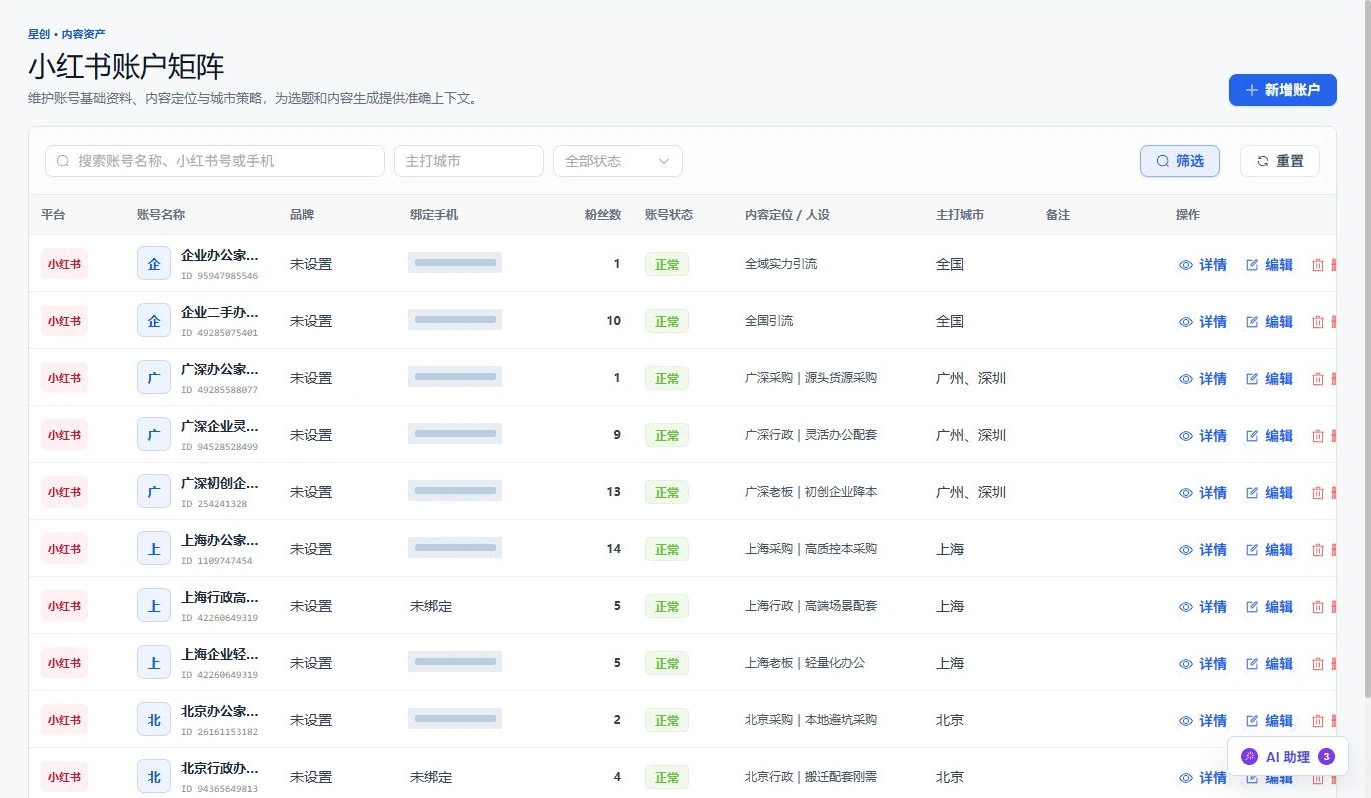Open 详情 for 广深办公家… account

[x=1203, y=379]
